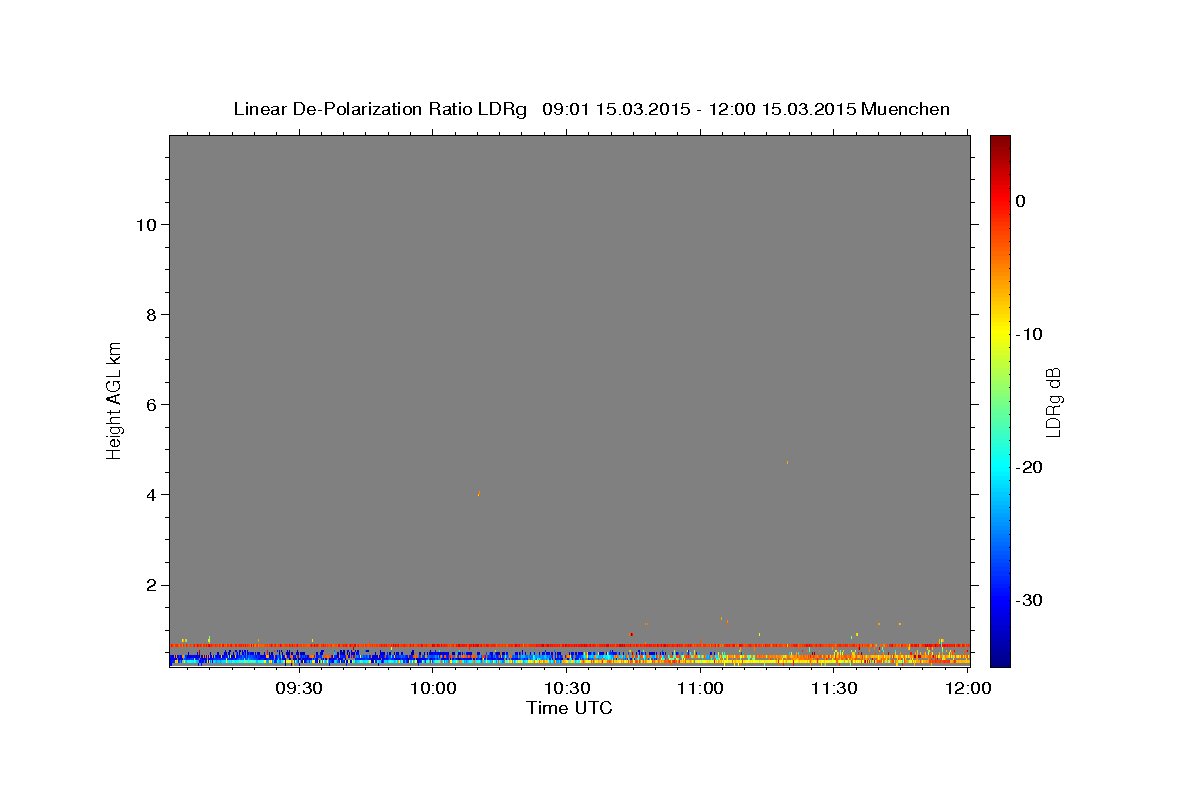This screenshot has width=1200, height=800.
Task: Click the small orange data point near 4 km
Action: tap(479, 493)
